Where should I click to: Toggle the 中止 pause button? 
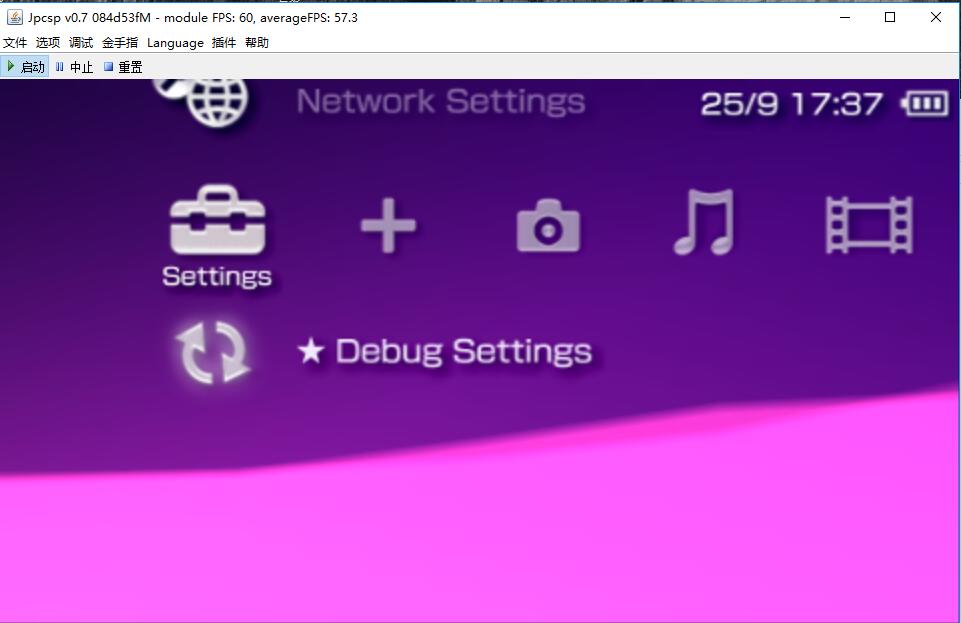[74, 67]
